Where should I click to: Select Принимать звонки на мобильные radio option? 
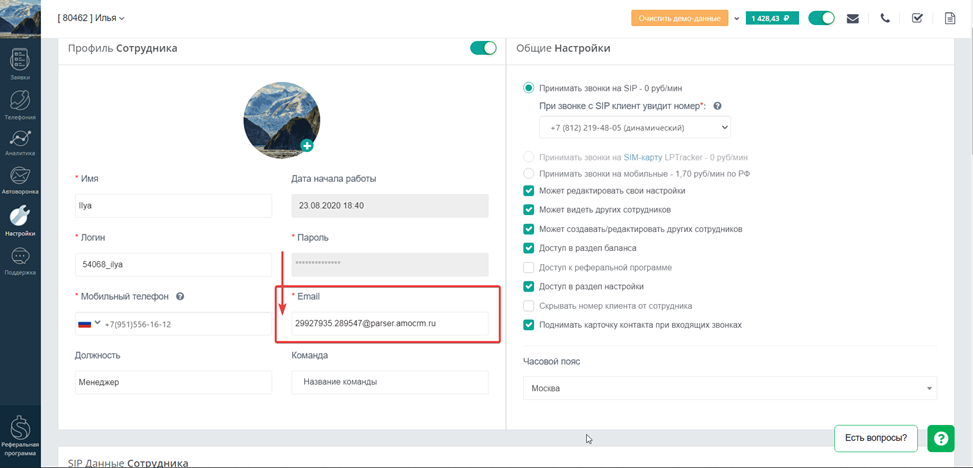click(x=529, y=173)
